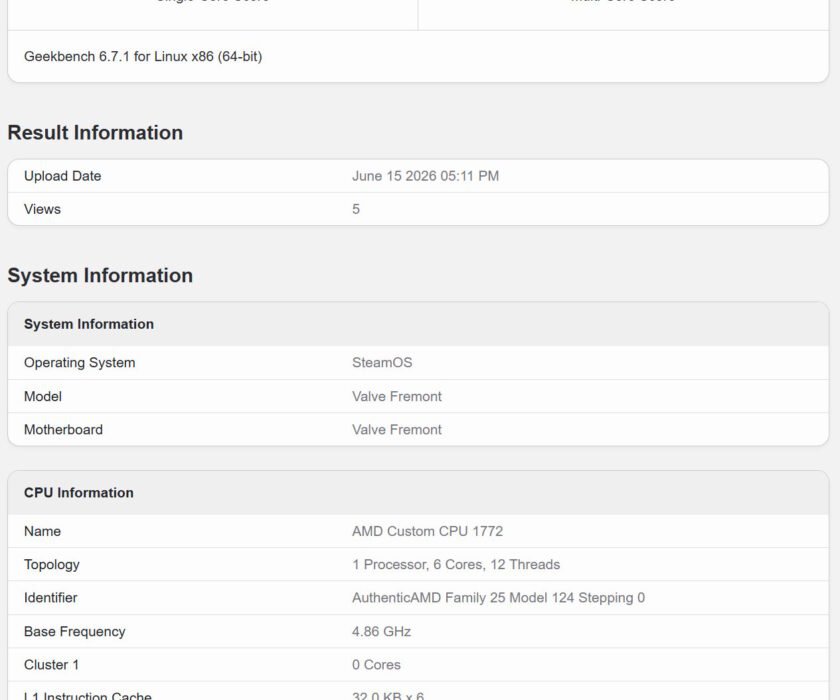Click the 'L1 Instruction Cache' label
The image size is (840, 700).
coord(88,696)
